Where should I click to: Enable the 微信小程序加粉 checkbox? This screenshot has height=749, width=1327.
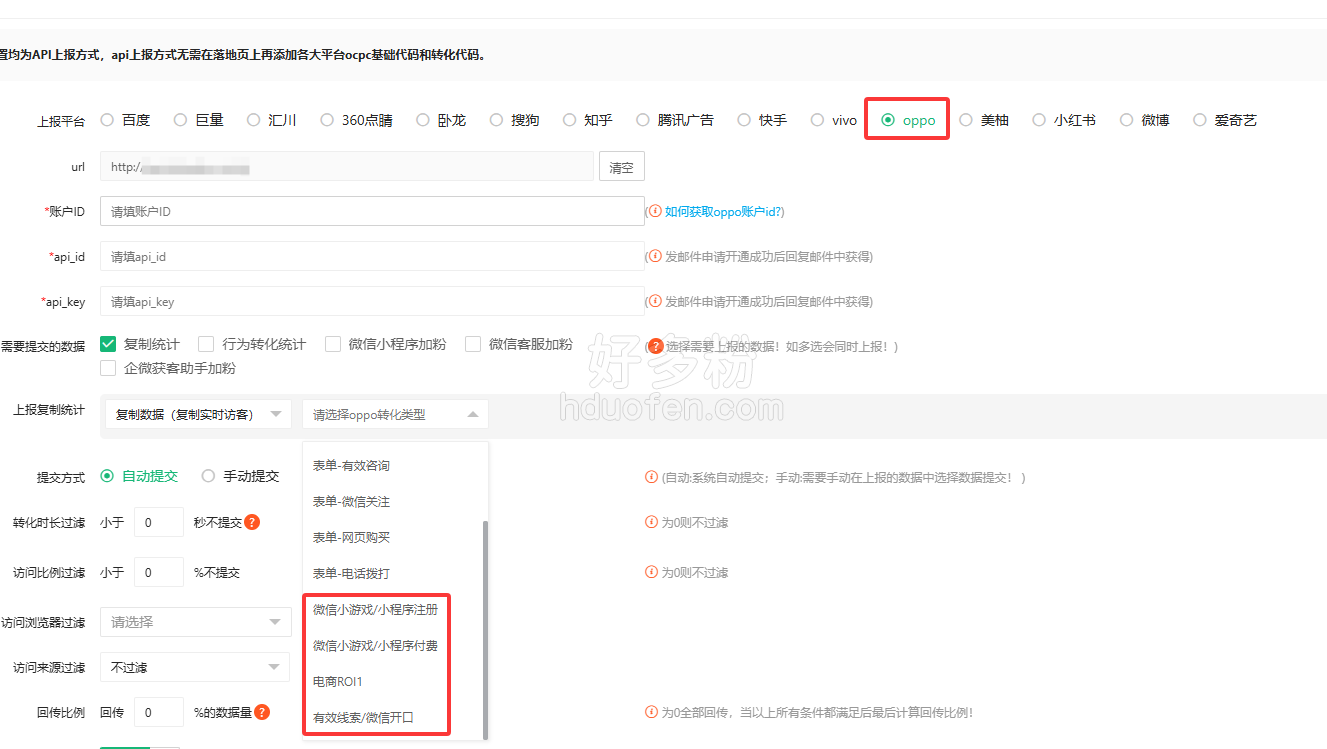(x=333, y=344)
